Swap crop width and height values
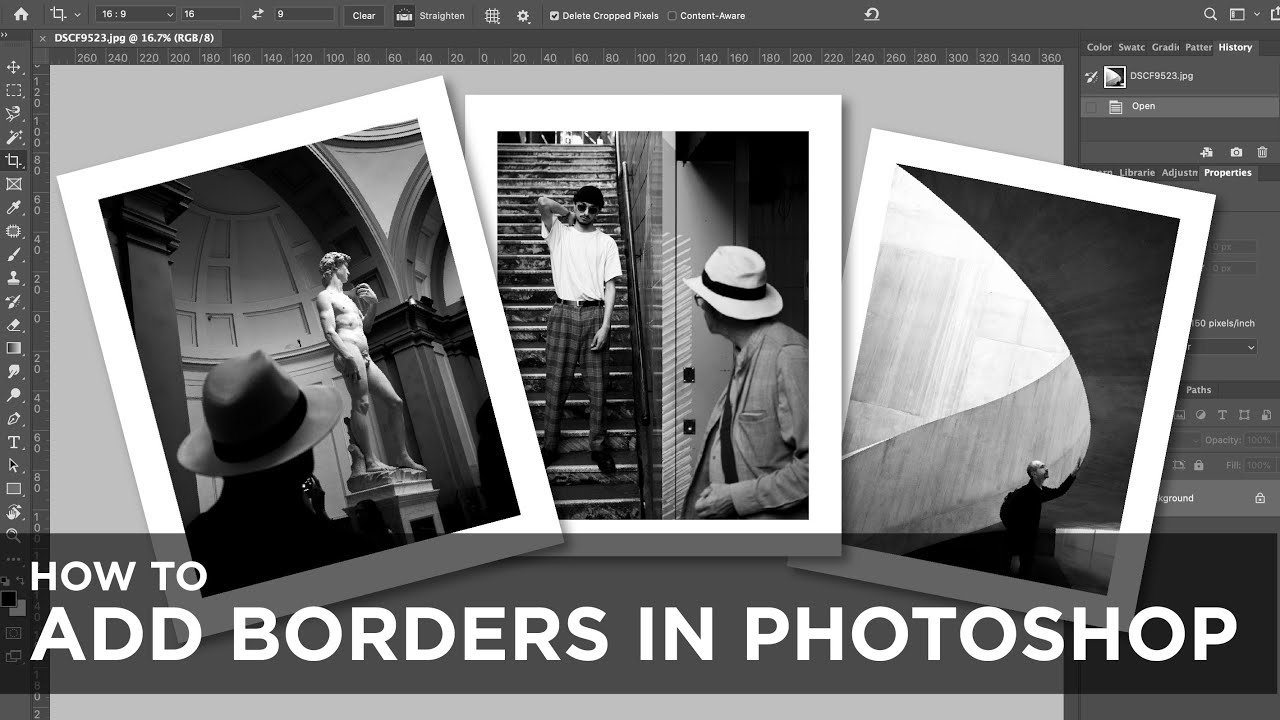Screen dimensions: 1280x720 click(257, 15)
